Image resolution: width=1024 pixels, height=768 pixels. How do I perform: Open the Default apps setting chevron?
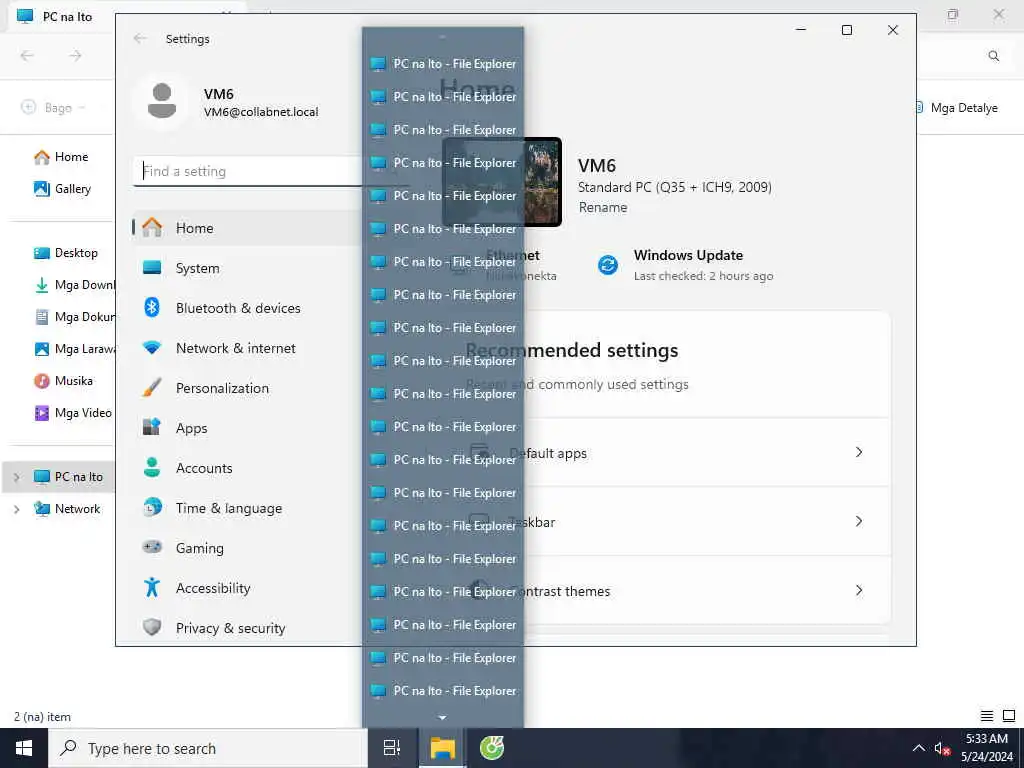(859, 453)
